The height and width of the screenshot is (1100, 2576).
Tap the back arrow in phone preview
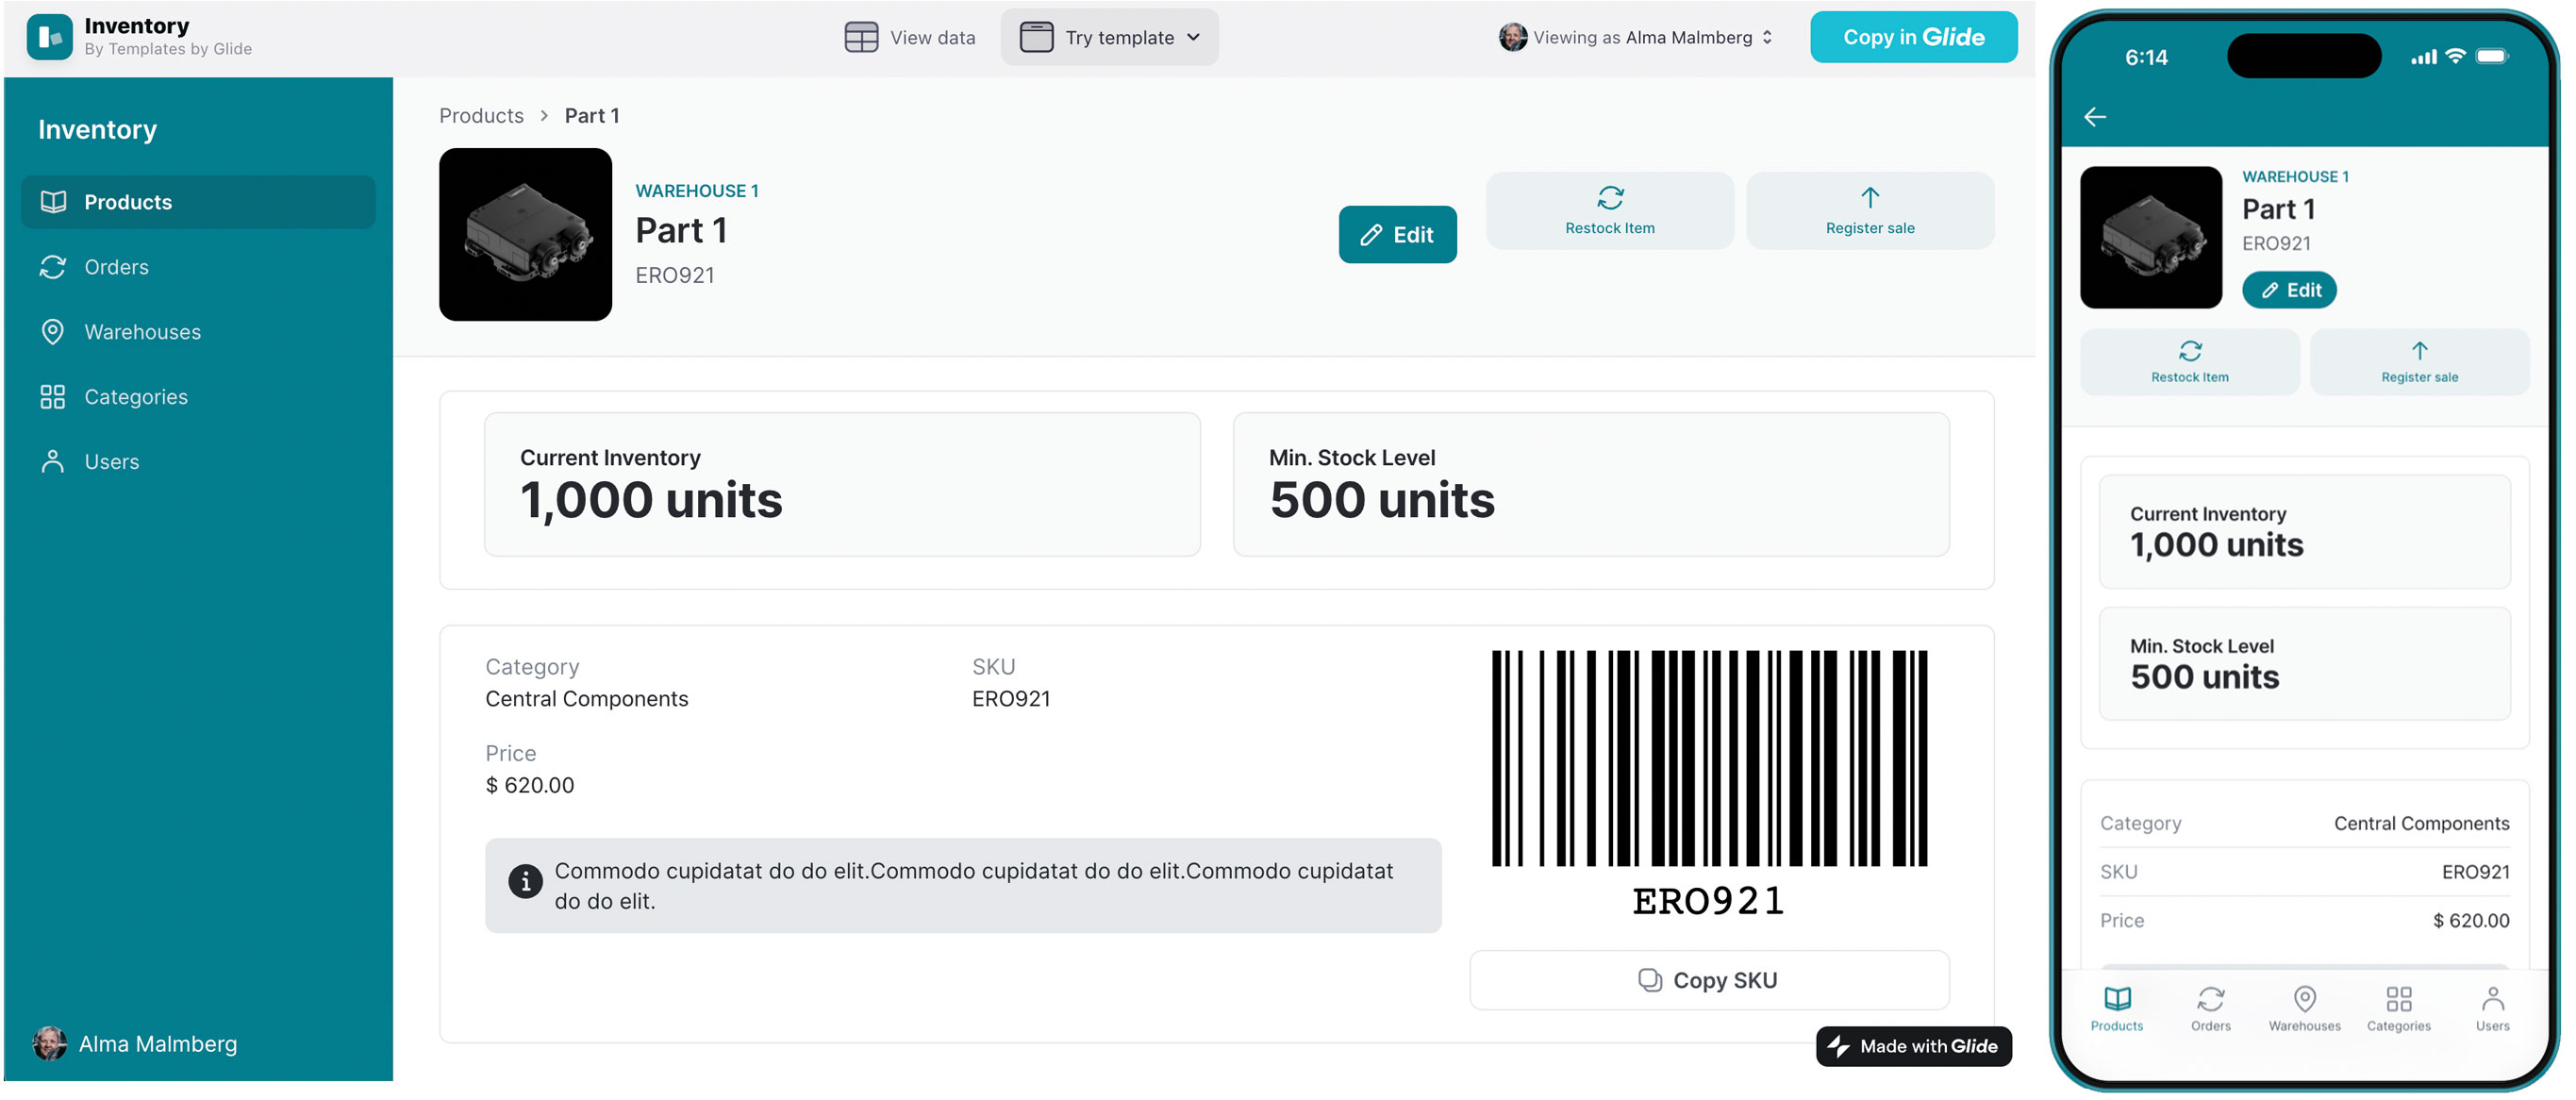click(x=2095, y=117)
